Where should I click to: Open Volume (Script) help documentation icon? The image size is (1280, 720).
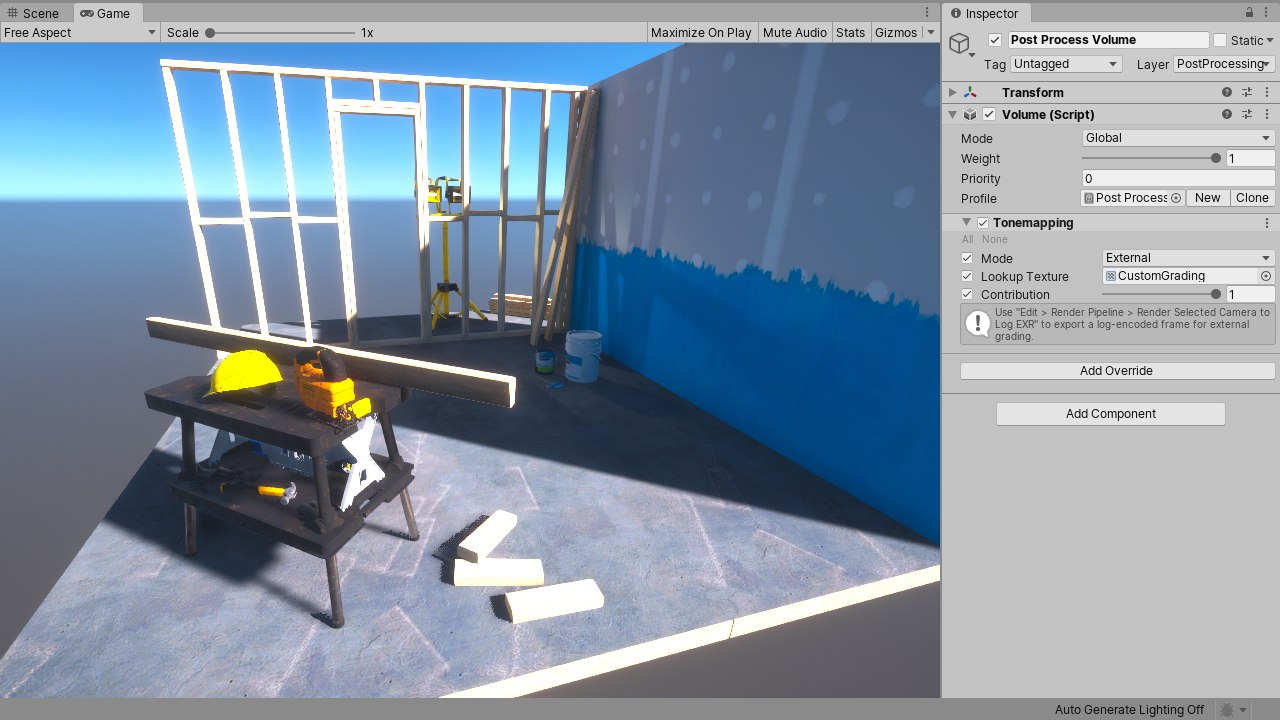(x=1227, y=114)
